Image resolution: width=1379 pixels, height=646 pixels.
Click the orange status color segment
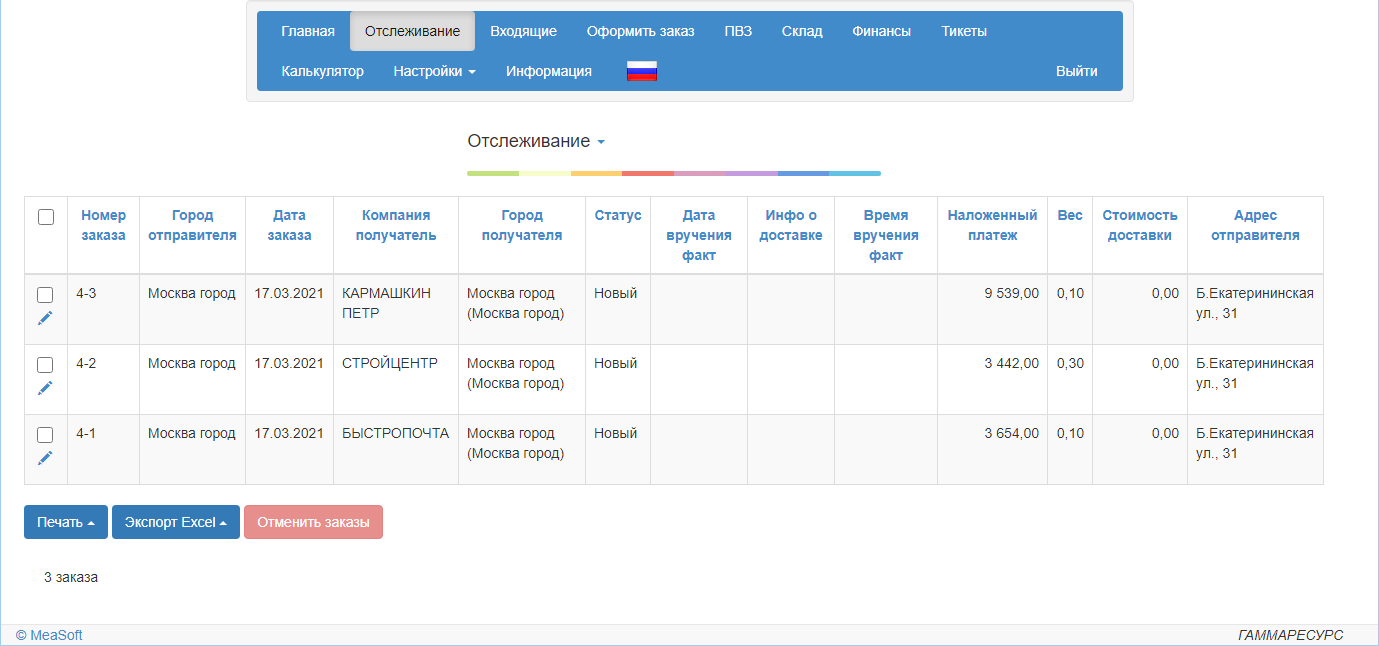[596, 174]
